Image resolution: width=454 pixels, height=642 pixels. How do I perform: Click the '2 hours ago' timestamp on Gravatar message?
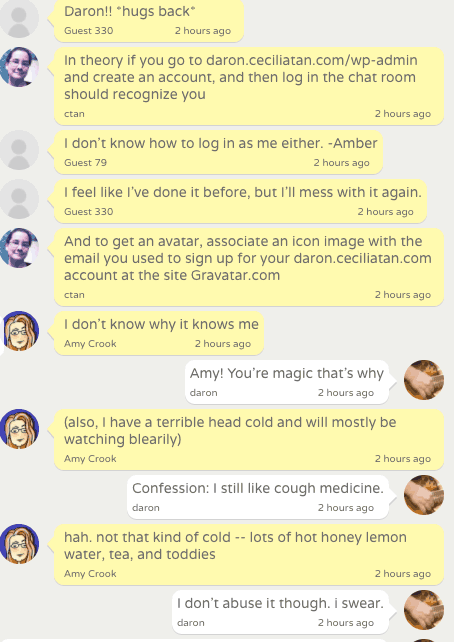[403, 295]
